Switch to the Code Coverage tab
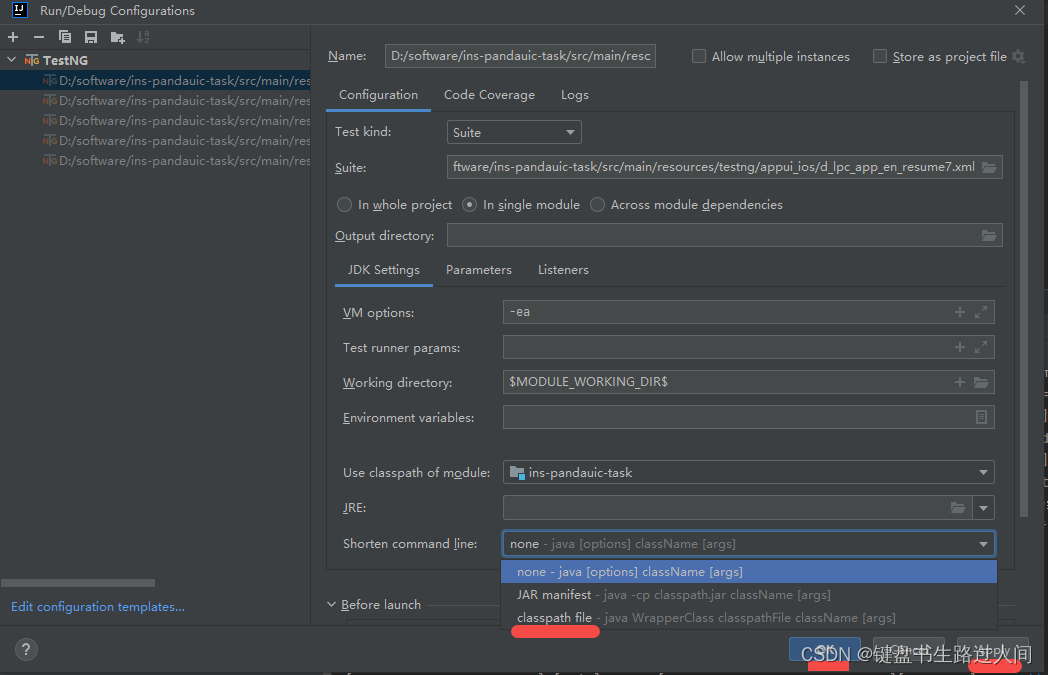The image size is (1048, 675). pyautogui.click(x=489, y=94)
